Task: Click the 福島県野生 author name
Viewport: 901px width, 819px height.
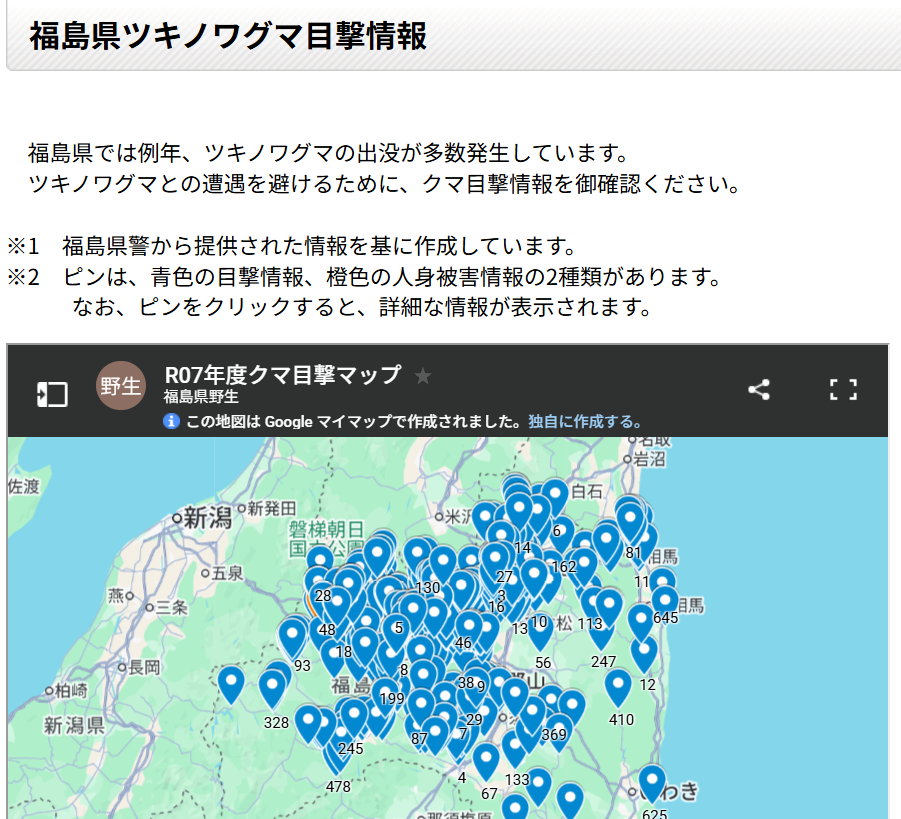Action: click(201, 397)
